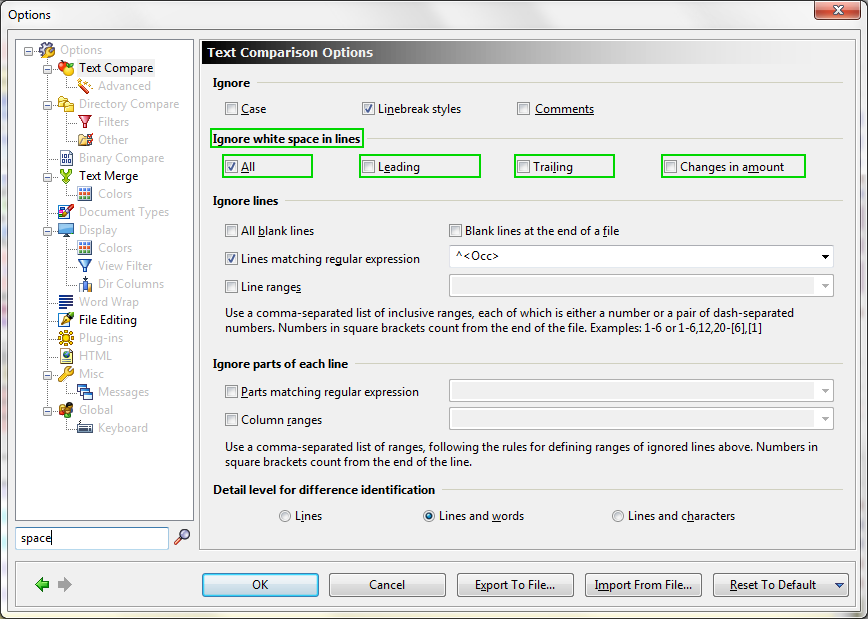This screenshot has width=868, height=619.
Task: Open Reset To Default dropdown arrow
Action: tap(839, 585)
